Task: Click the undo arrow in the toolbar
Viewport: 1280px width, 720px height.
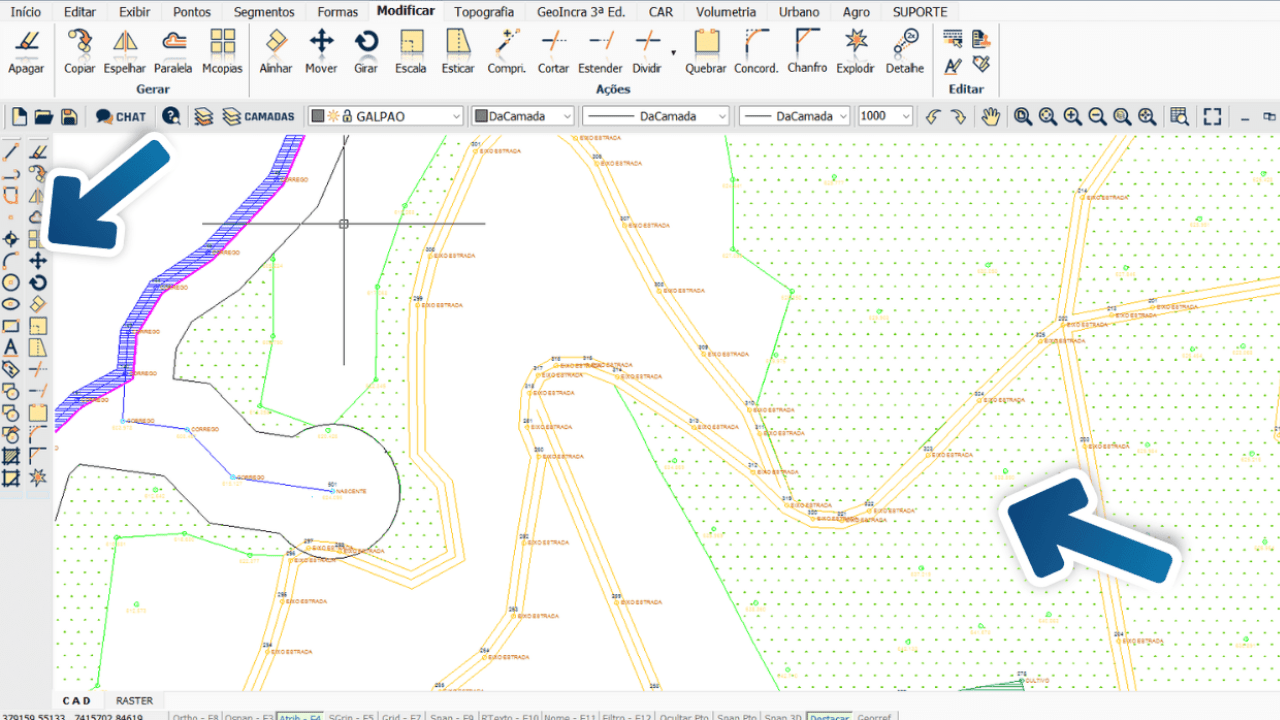Action: point(933,116)
